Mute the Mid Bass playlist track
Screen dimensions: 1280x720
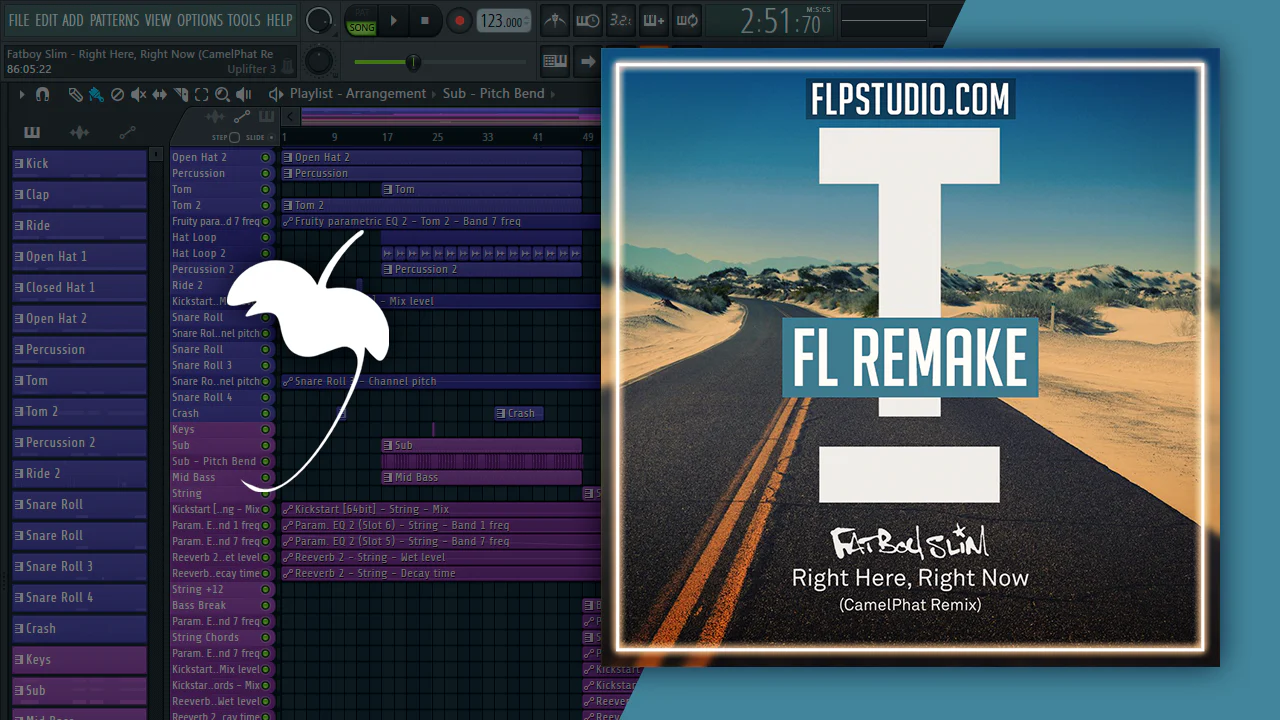coord(266,477)
